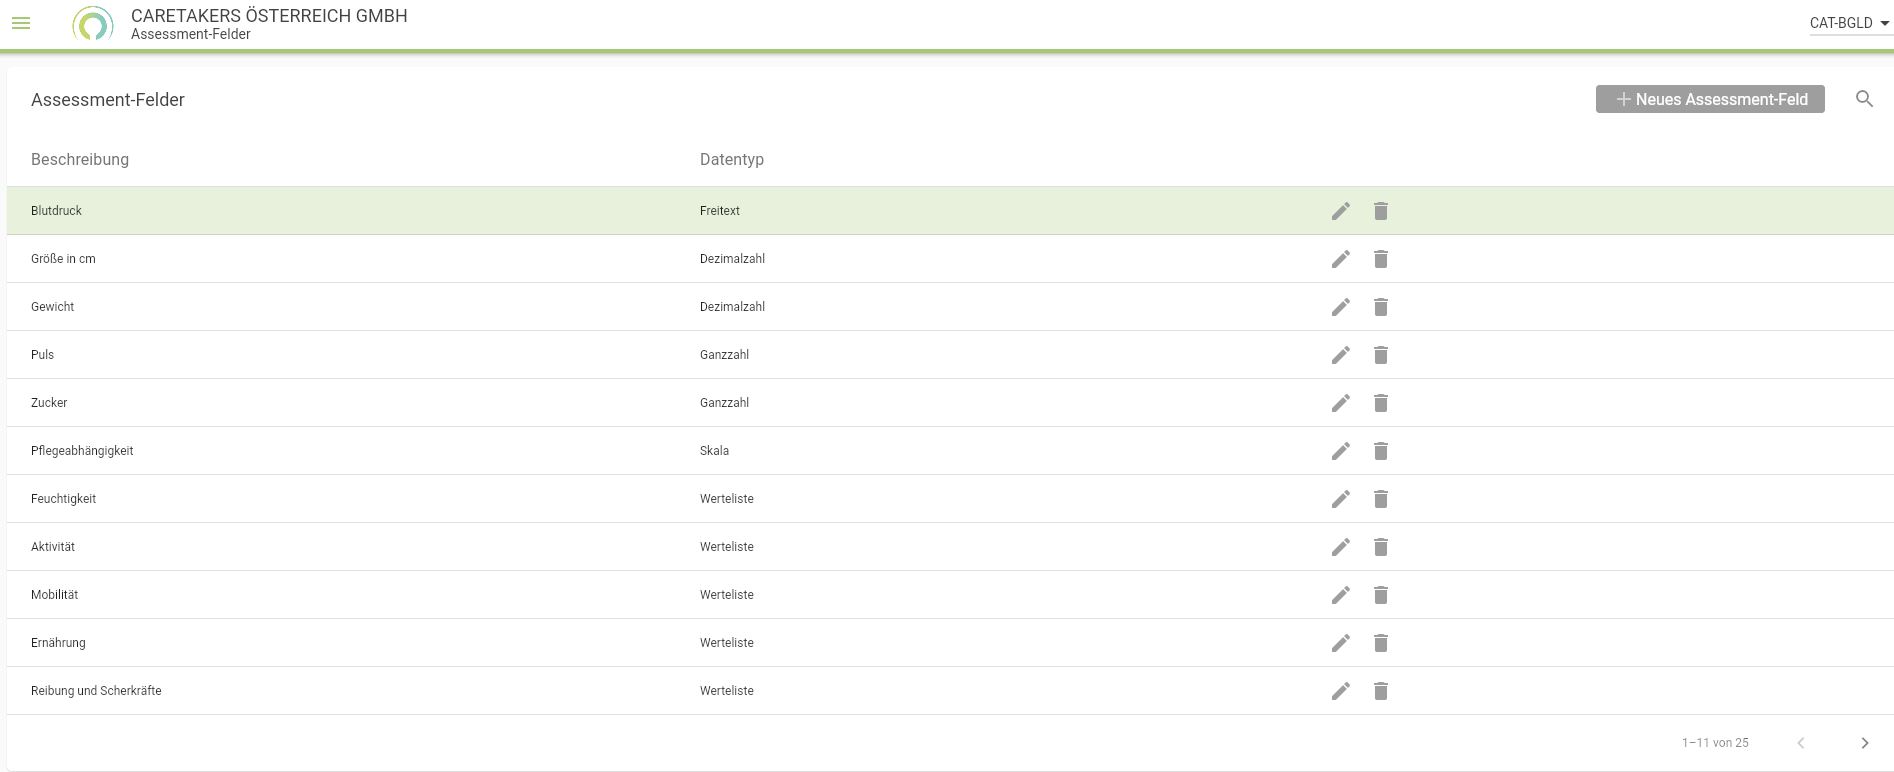1894x772 pixels.
Task: Edit the Aktivität field
Action: coord(1340,547)
